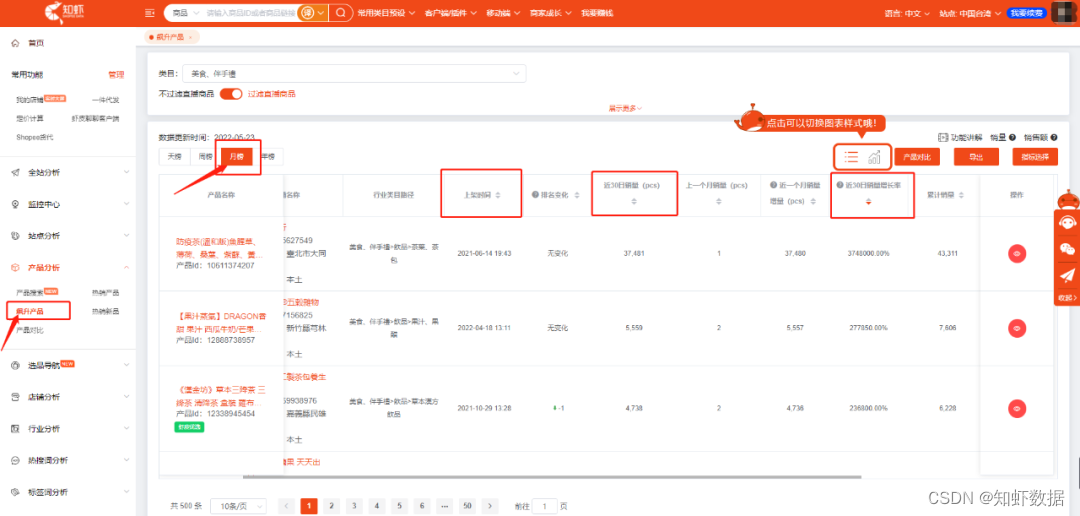Collapse sidebar with the hamburger menu icon
The width and height of the screenshot is (1080, 516).
point(150,13)
